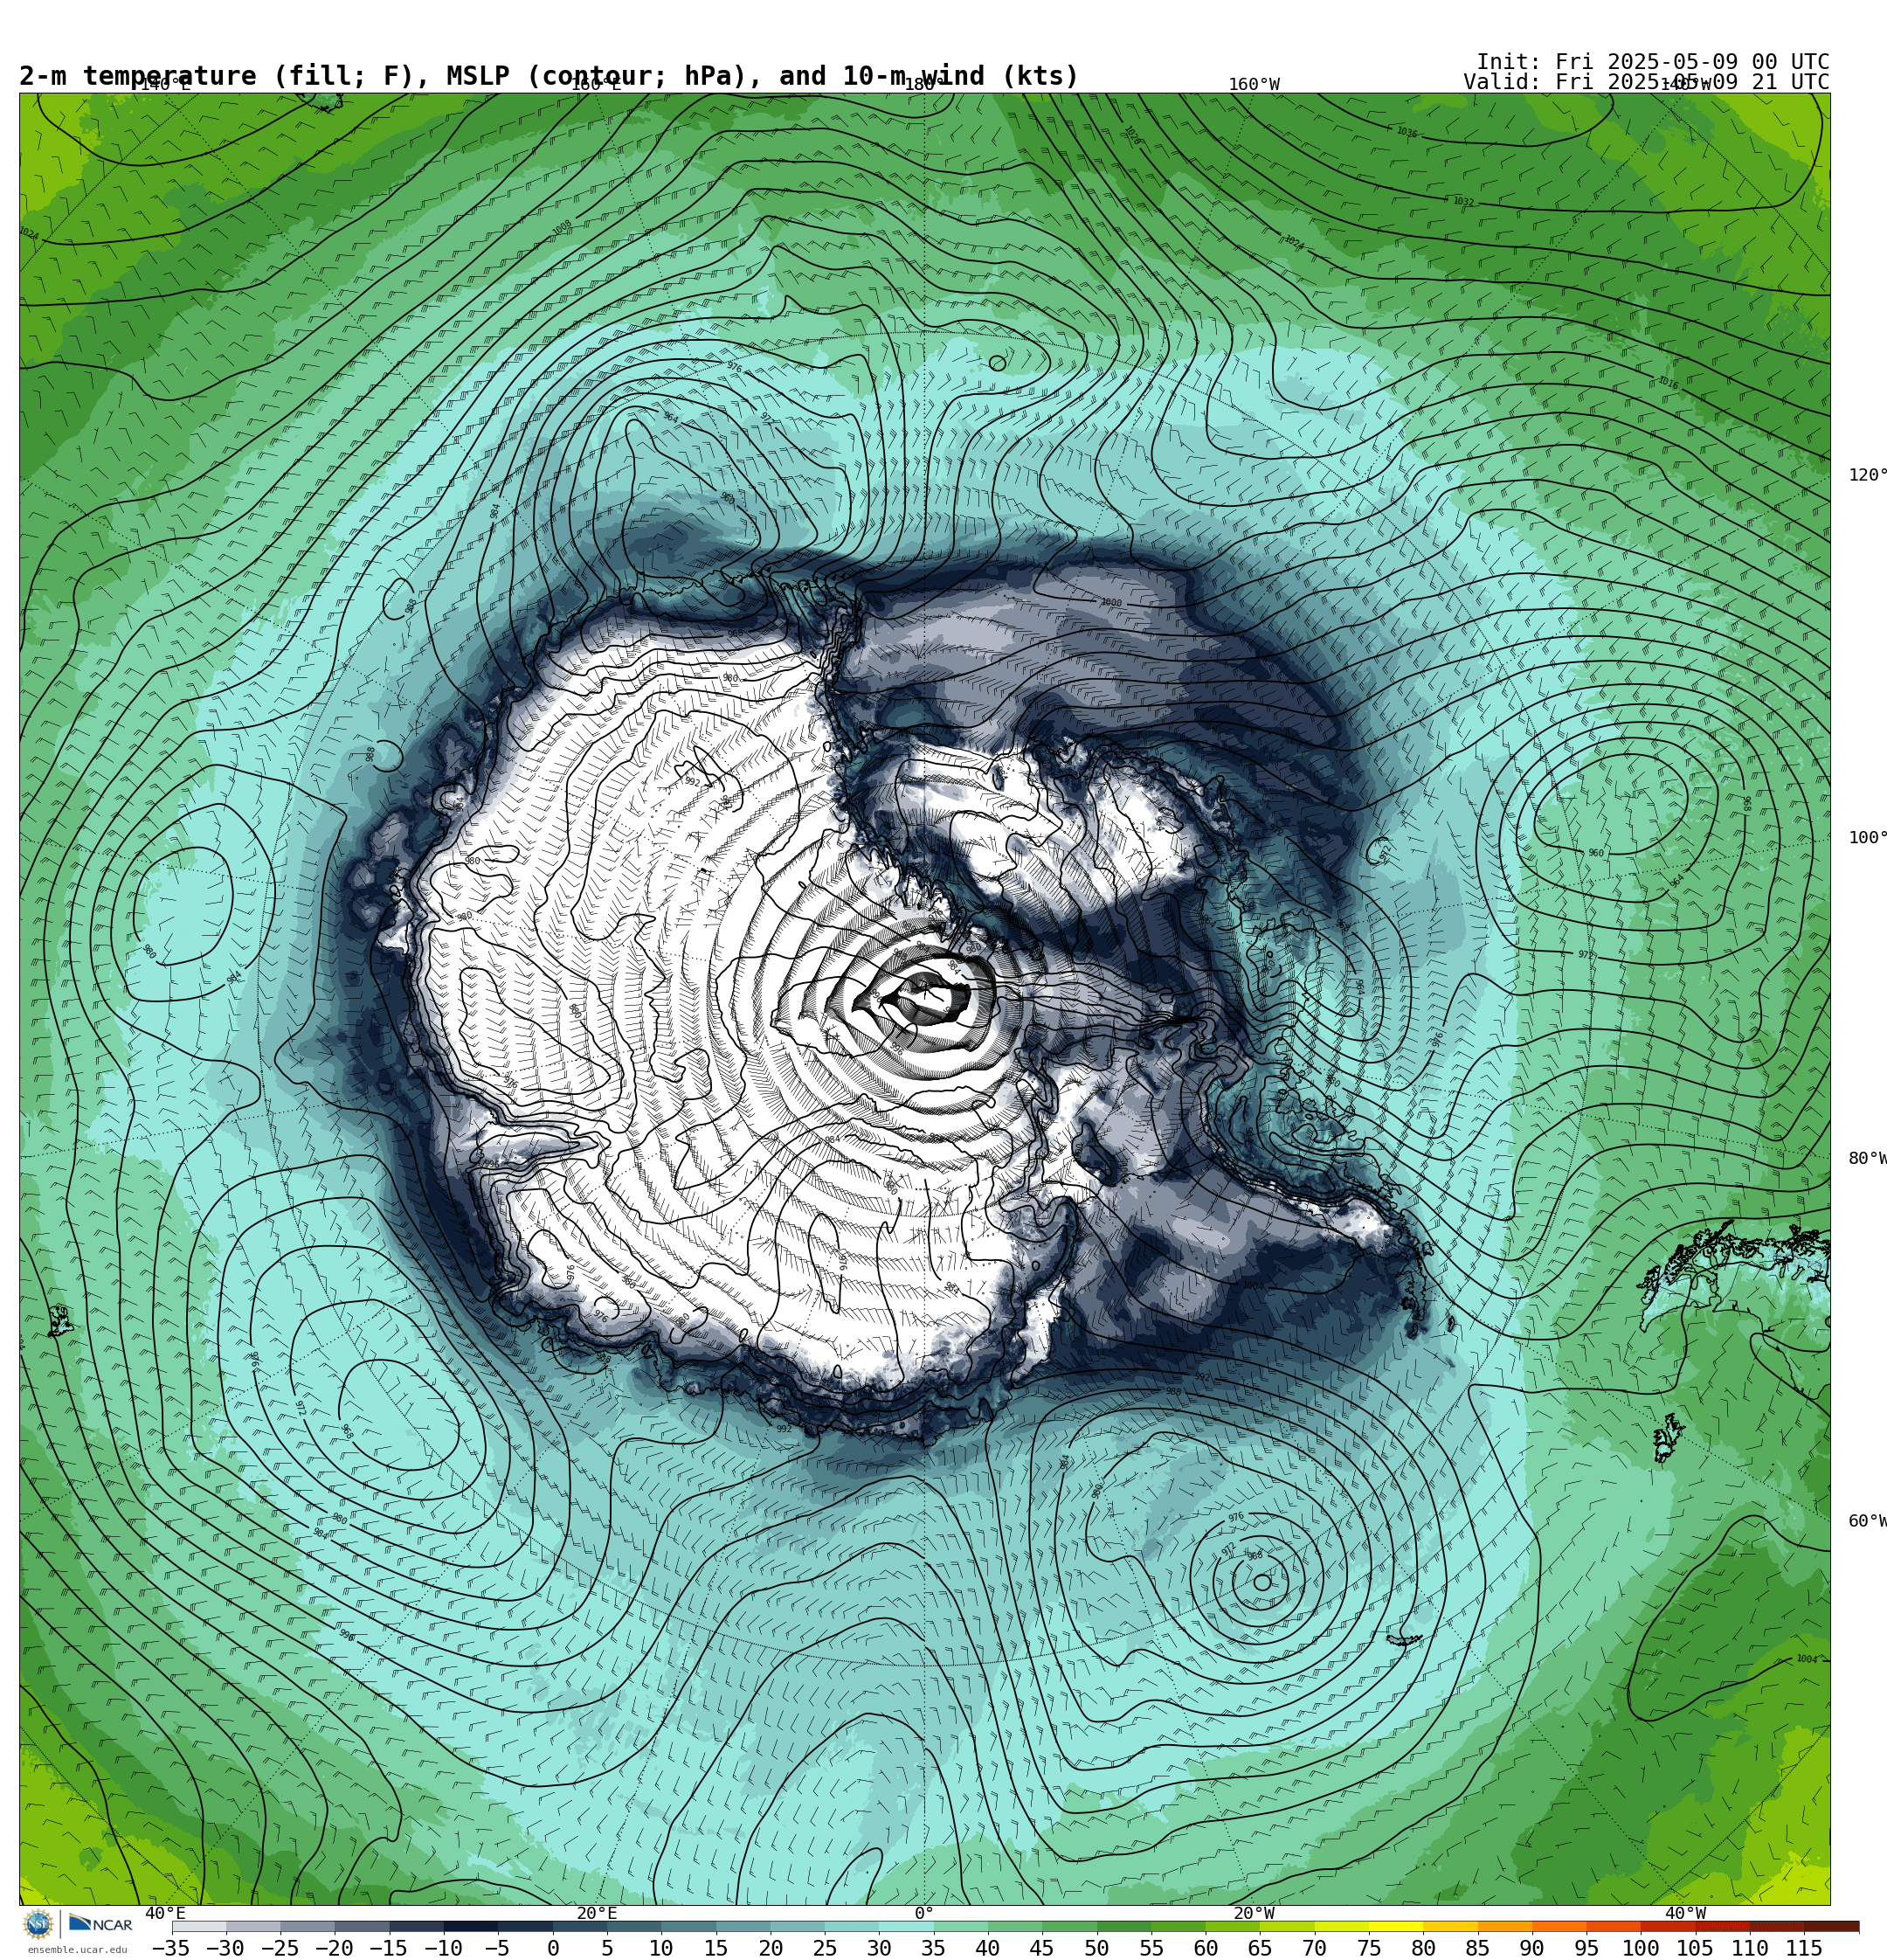Click the colorbar tick label 70

(x=1314, y=1948)
